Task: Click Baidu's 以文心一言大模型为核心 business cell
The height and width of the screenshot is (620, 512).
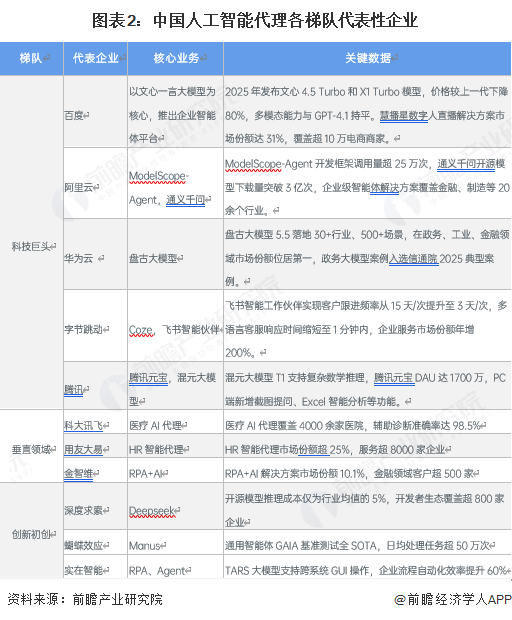Action: coord(176,112)
